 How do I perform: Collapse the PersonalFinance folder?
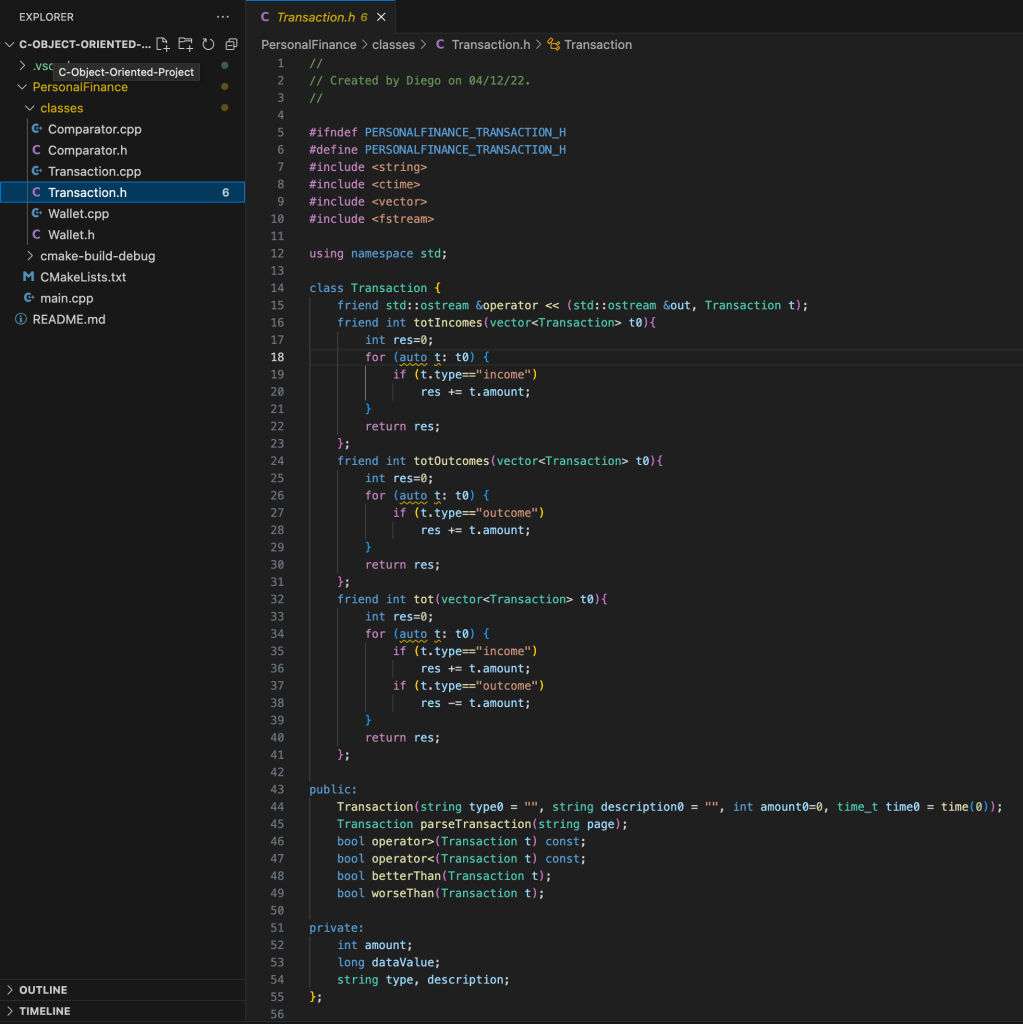[x=79, y=87]
